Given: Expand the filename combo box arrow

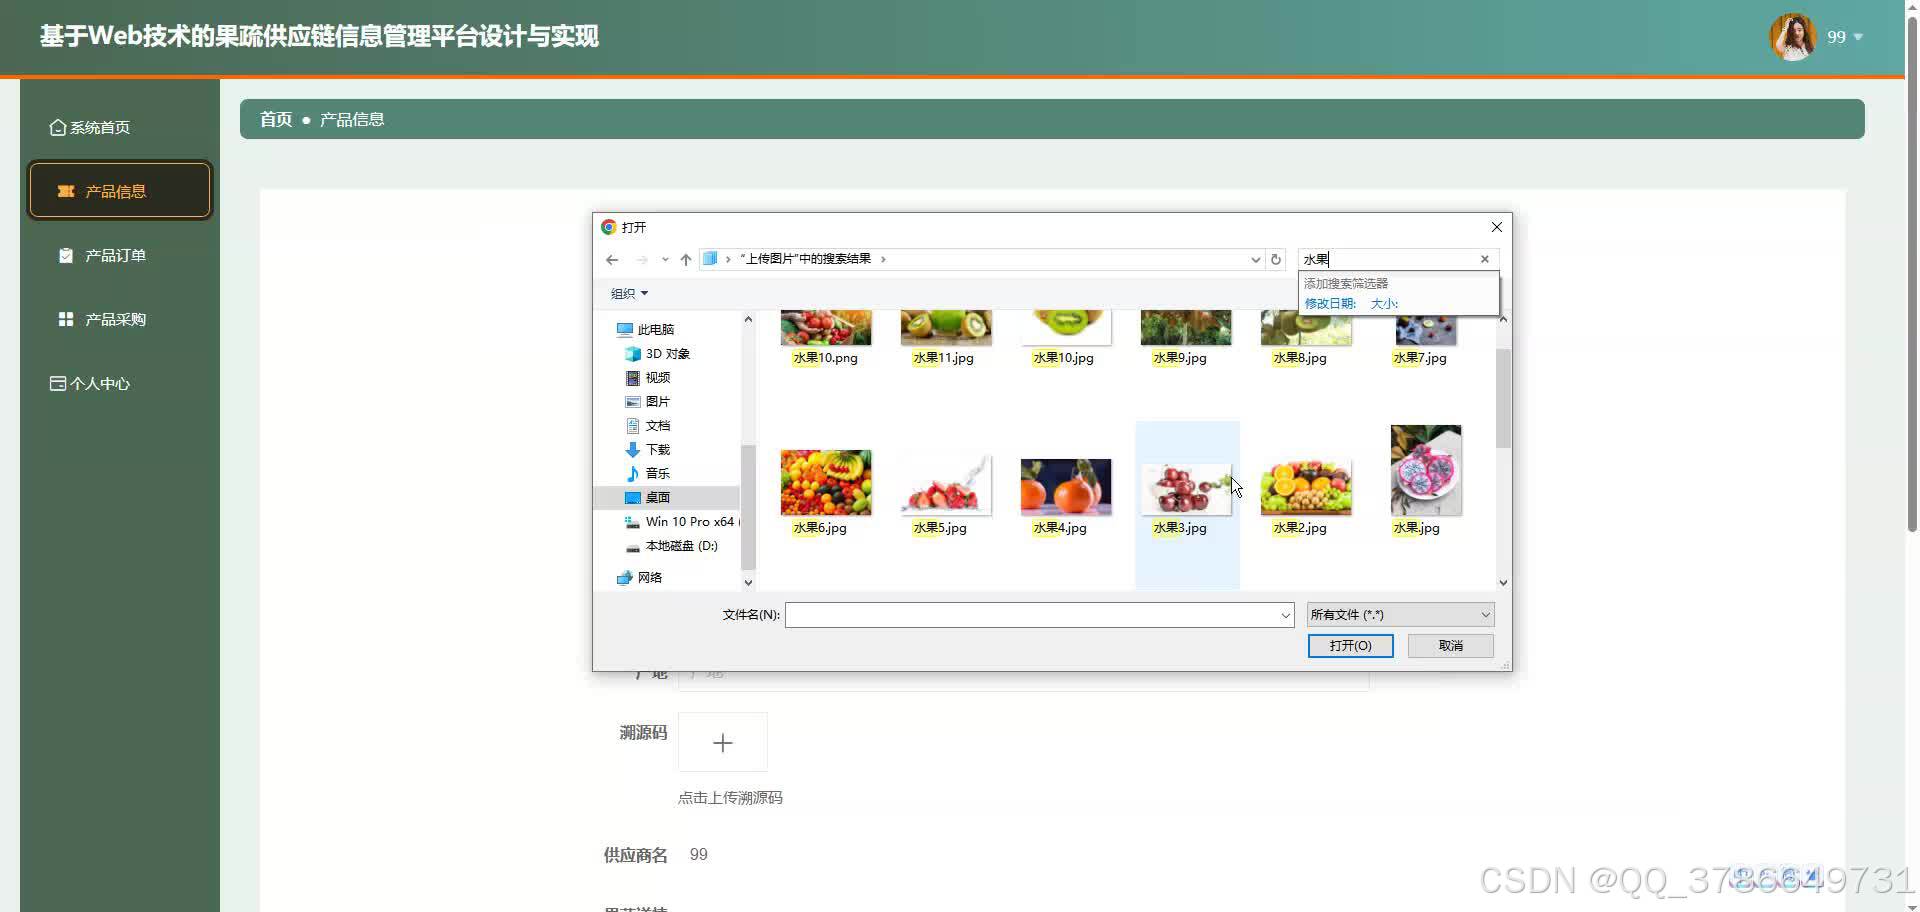Looking at the screenshot, I should click(x=1285, y=615).
